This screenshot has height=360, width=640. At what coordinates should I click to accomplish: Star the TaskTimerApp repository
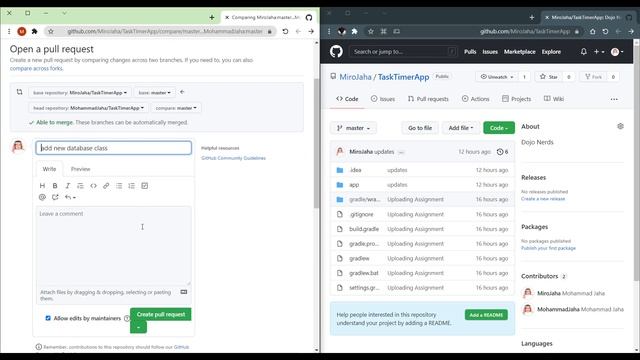[x=549, y=77]
